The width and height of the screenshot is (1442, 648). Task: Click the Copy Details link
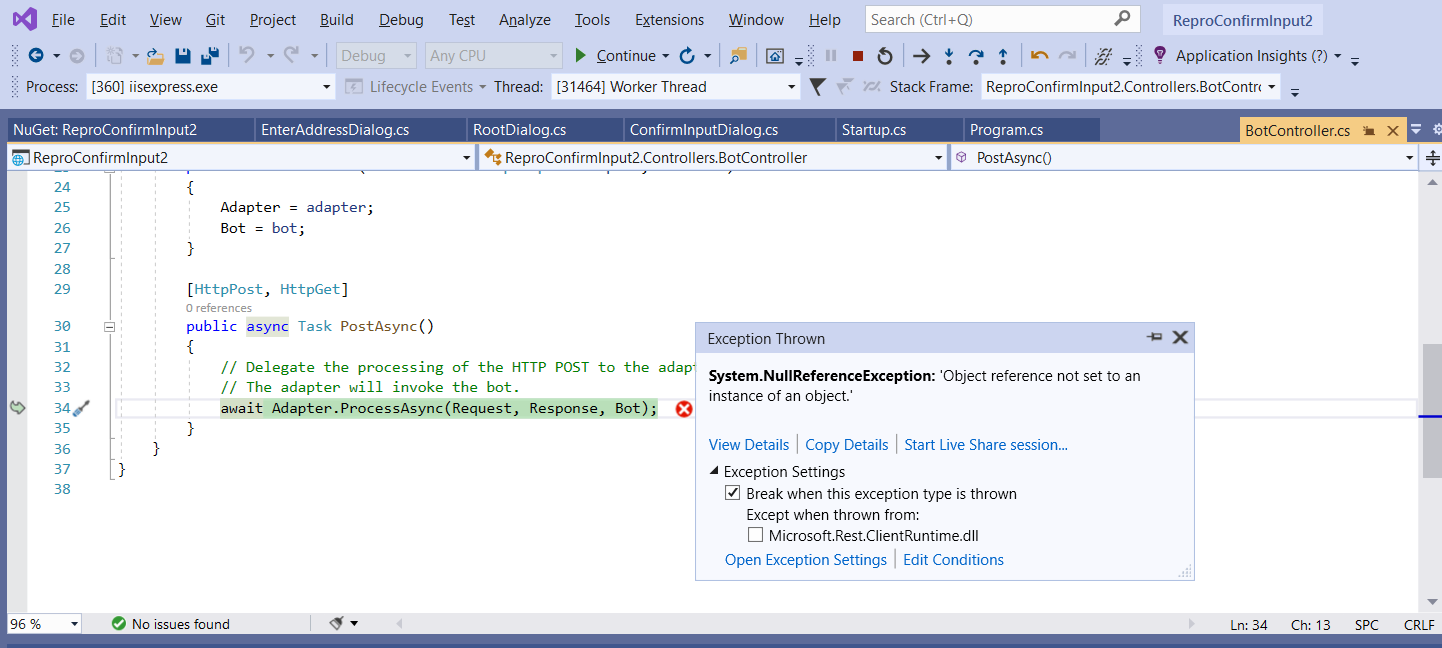[x=847, y=444]
